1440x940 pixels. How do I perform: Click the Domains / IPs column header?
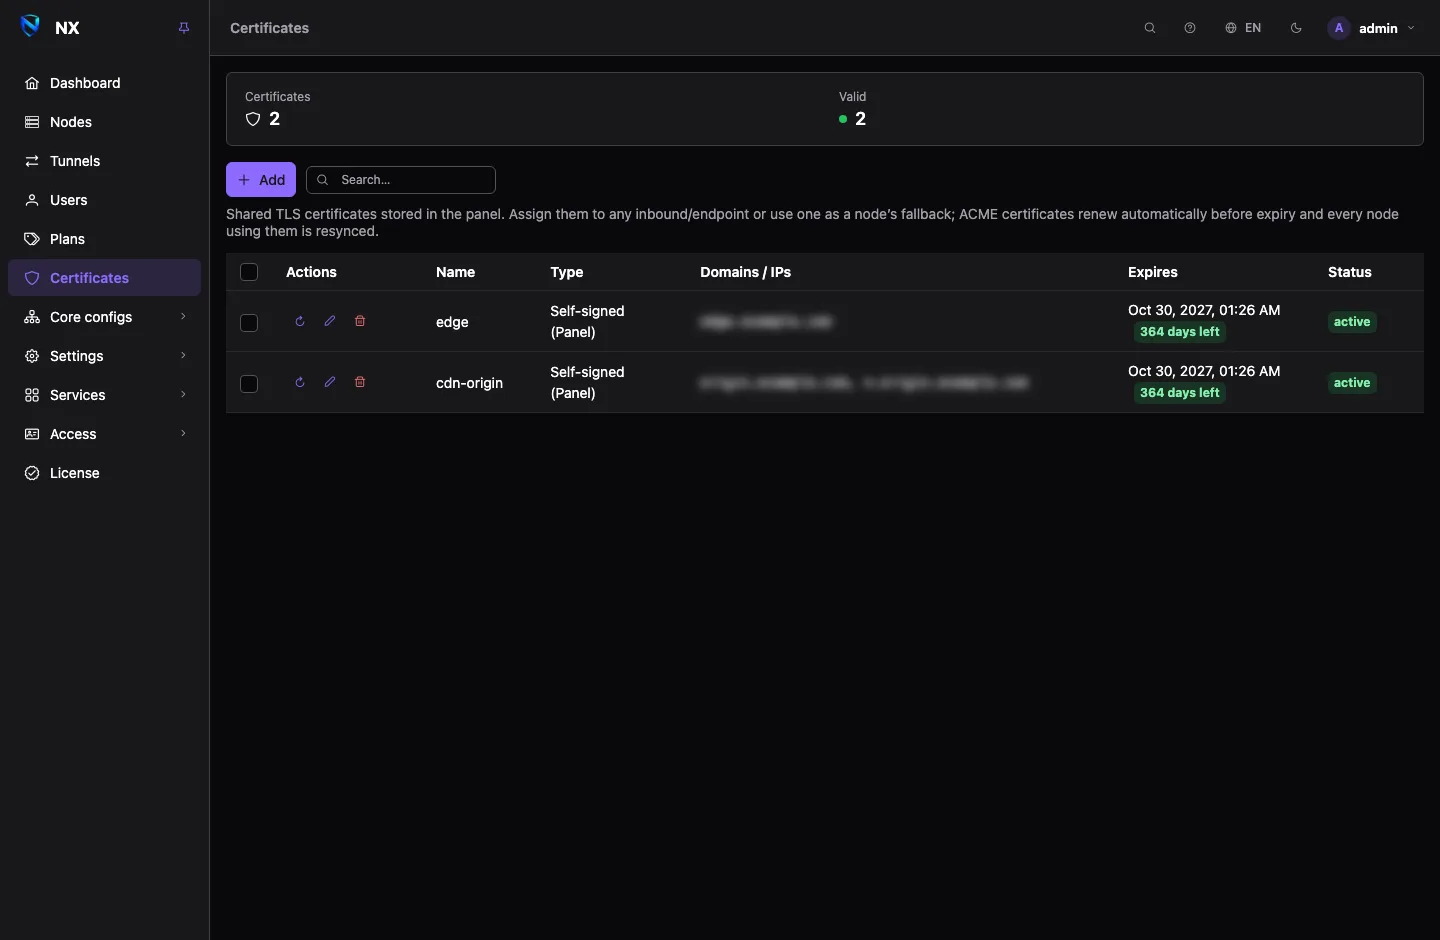[x=745, y=272]
